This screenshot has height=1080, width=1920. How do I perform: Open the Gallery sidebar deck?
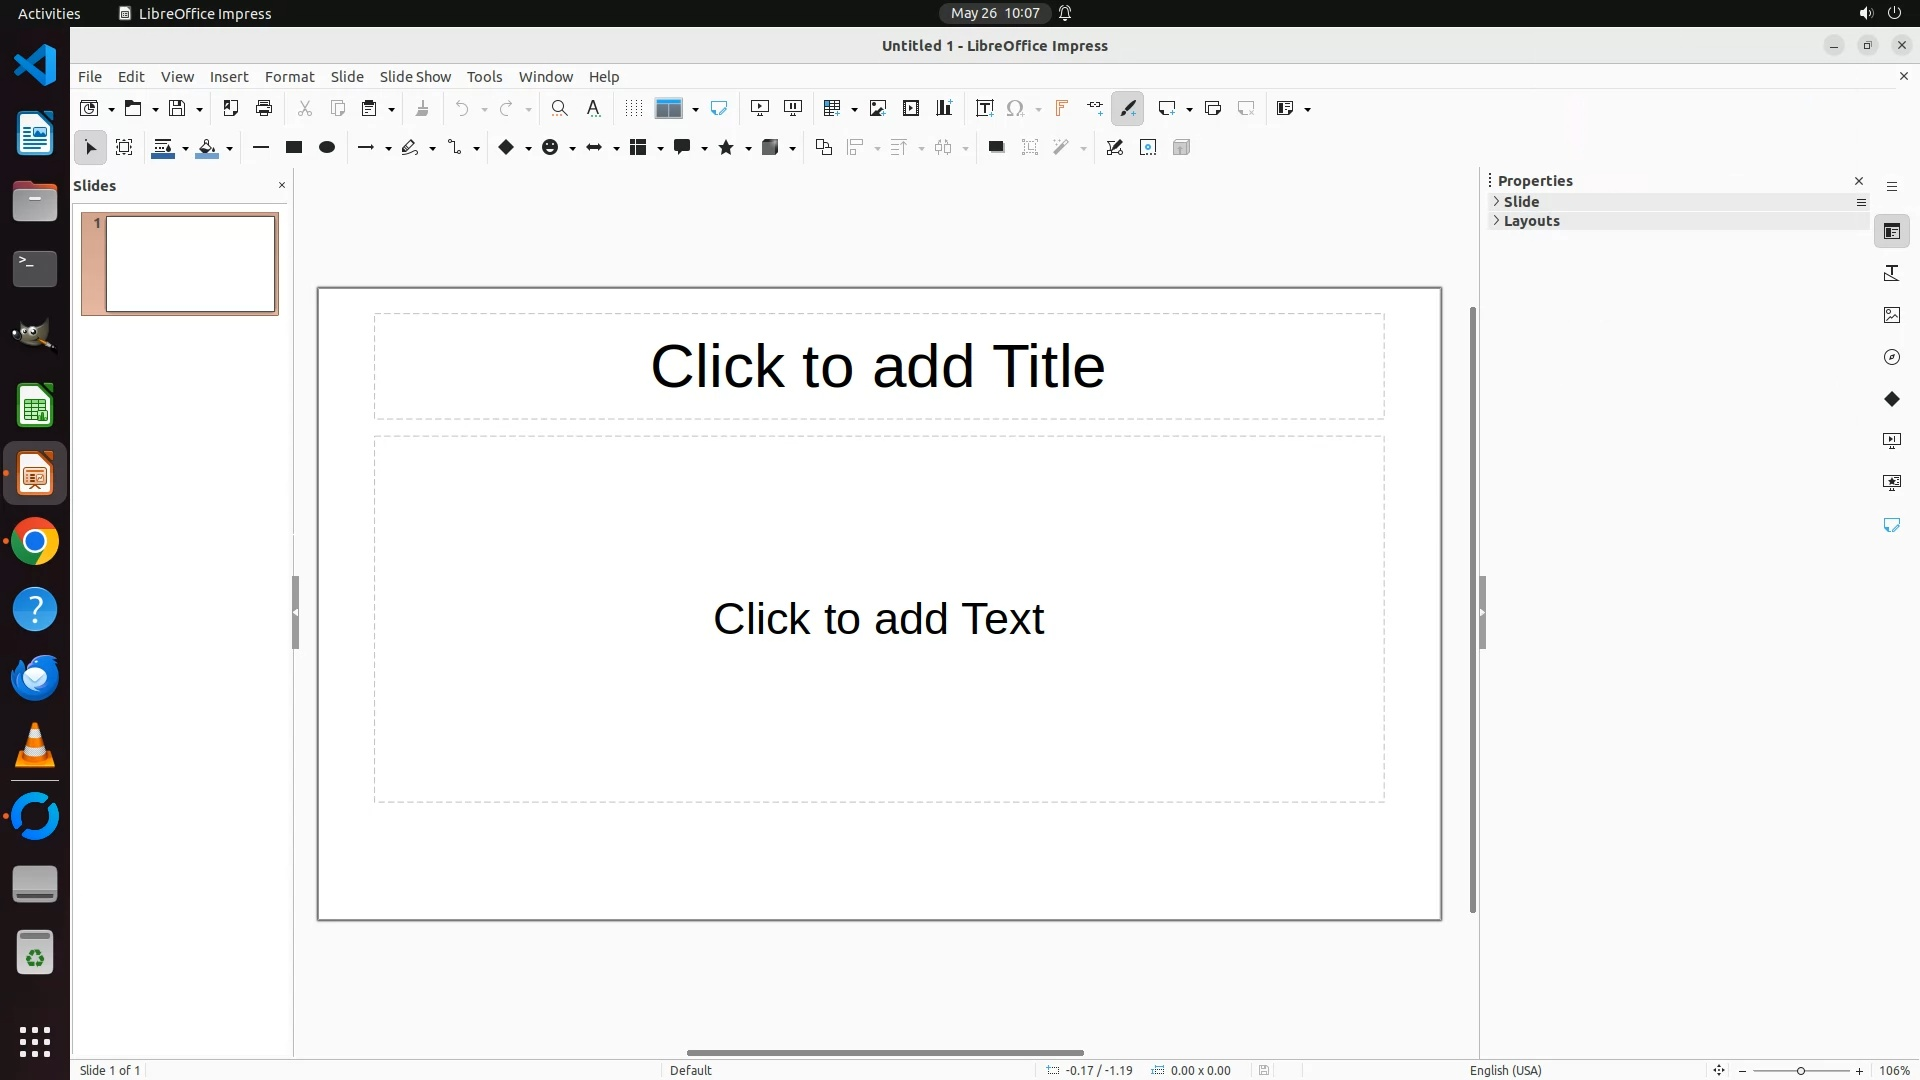coord(1891,315)
